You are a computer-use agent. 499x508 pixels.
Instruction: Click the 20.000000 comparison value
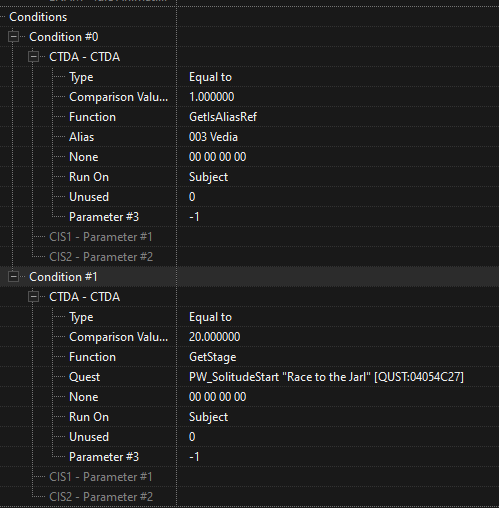tap(214, 337)
